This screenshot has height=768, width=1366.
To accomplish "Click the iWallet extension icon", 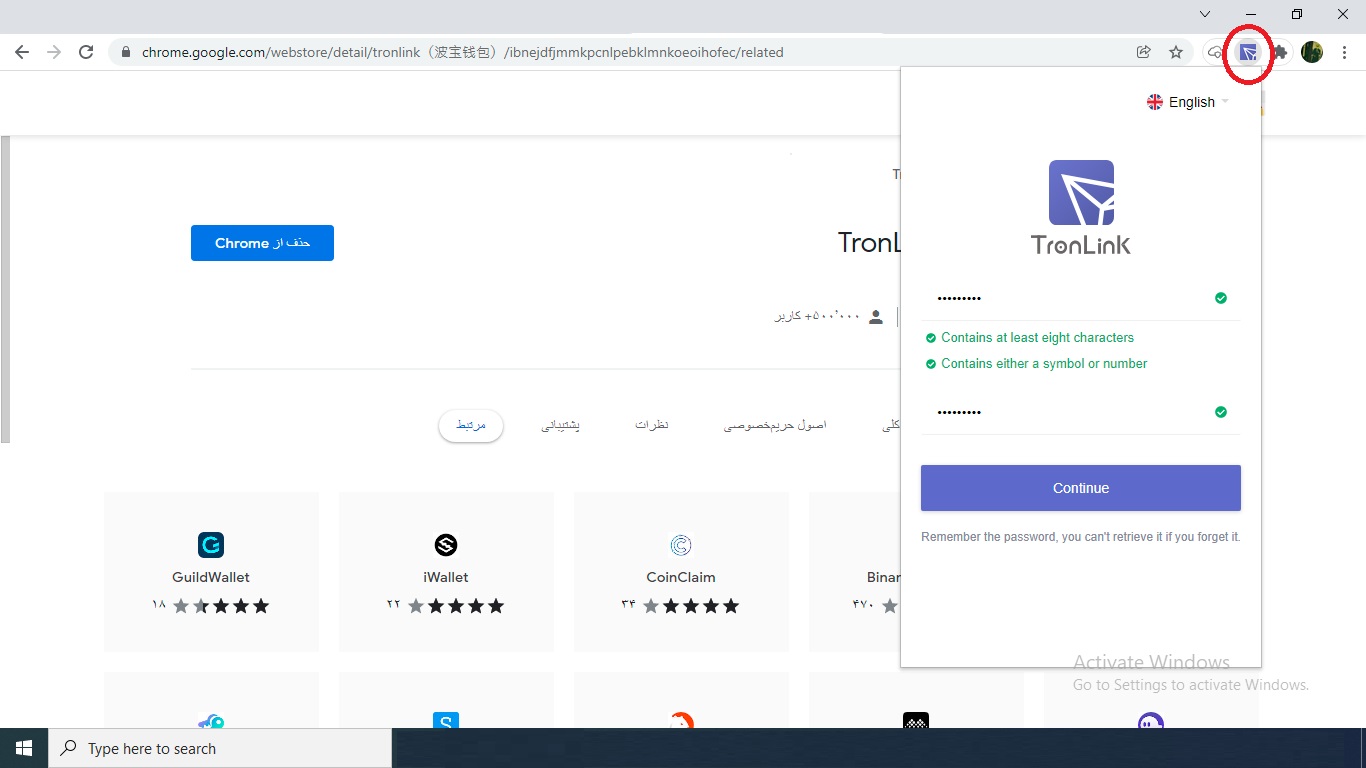I will point(445,545).
